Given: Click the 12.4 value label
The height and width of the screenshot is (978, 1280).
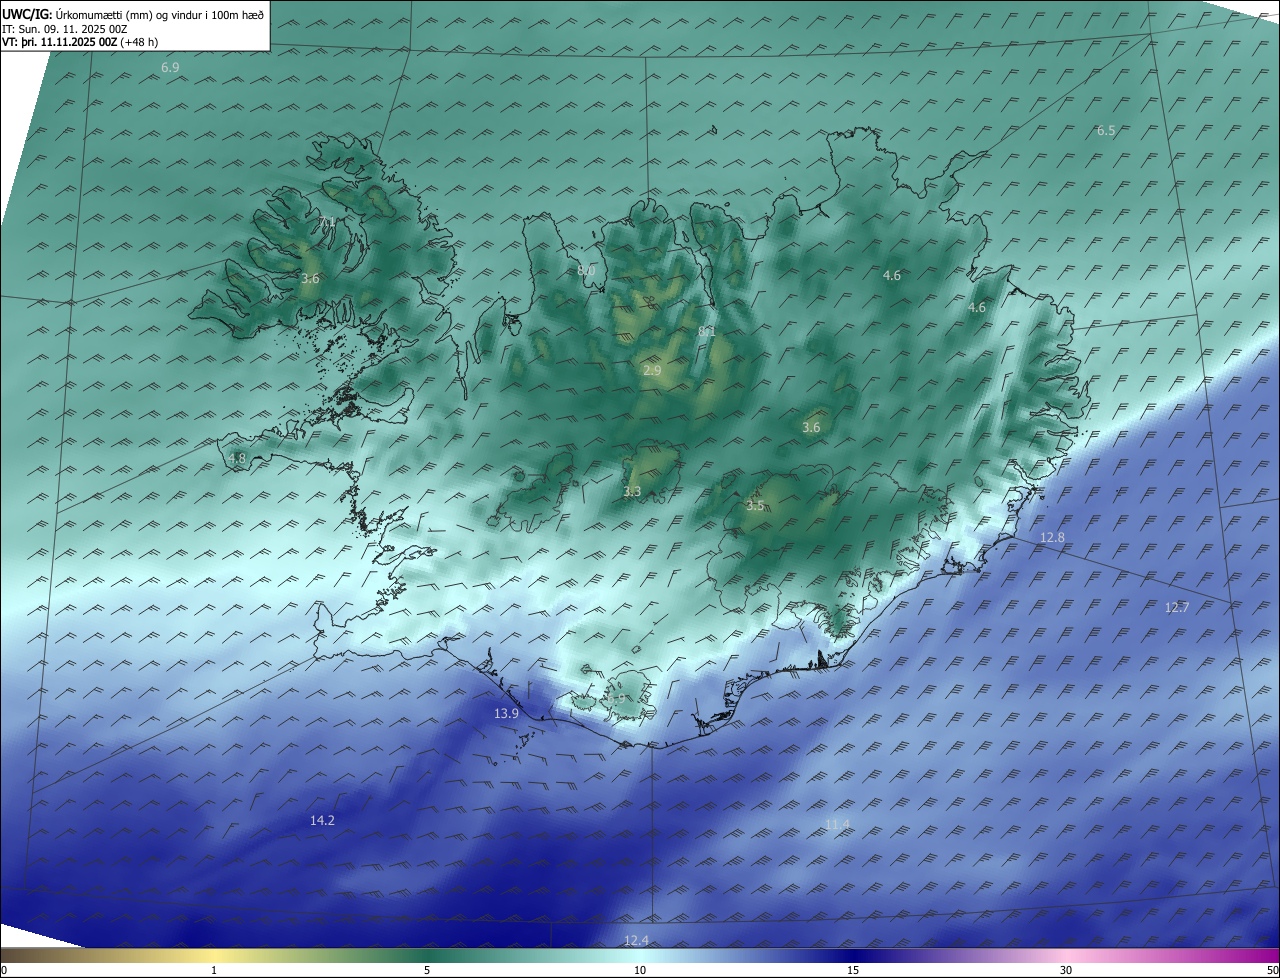Looking at the screenshot, I should click(636, 941).
